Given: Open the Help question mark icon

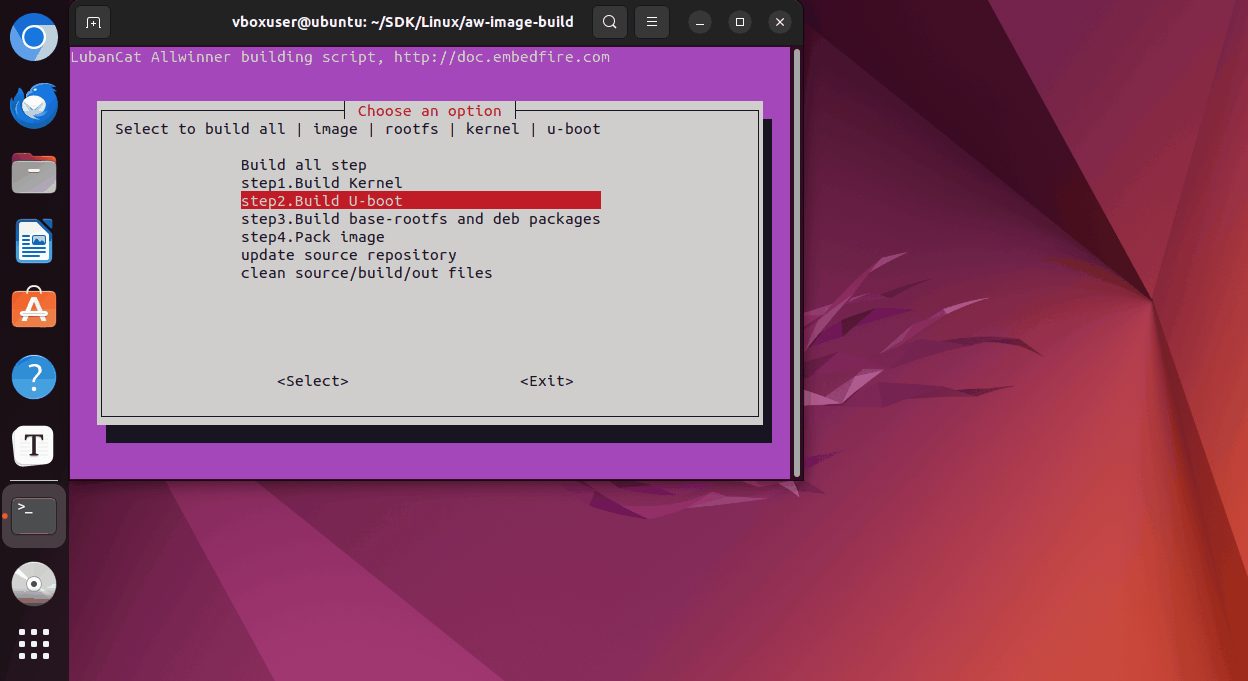Looking at the screenshot, I should click(x=34, y=377).
